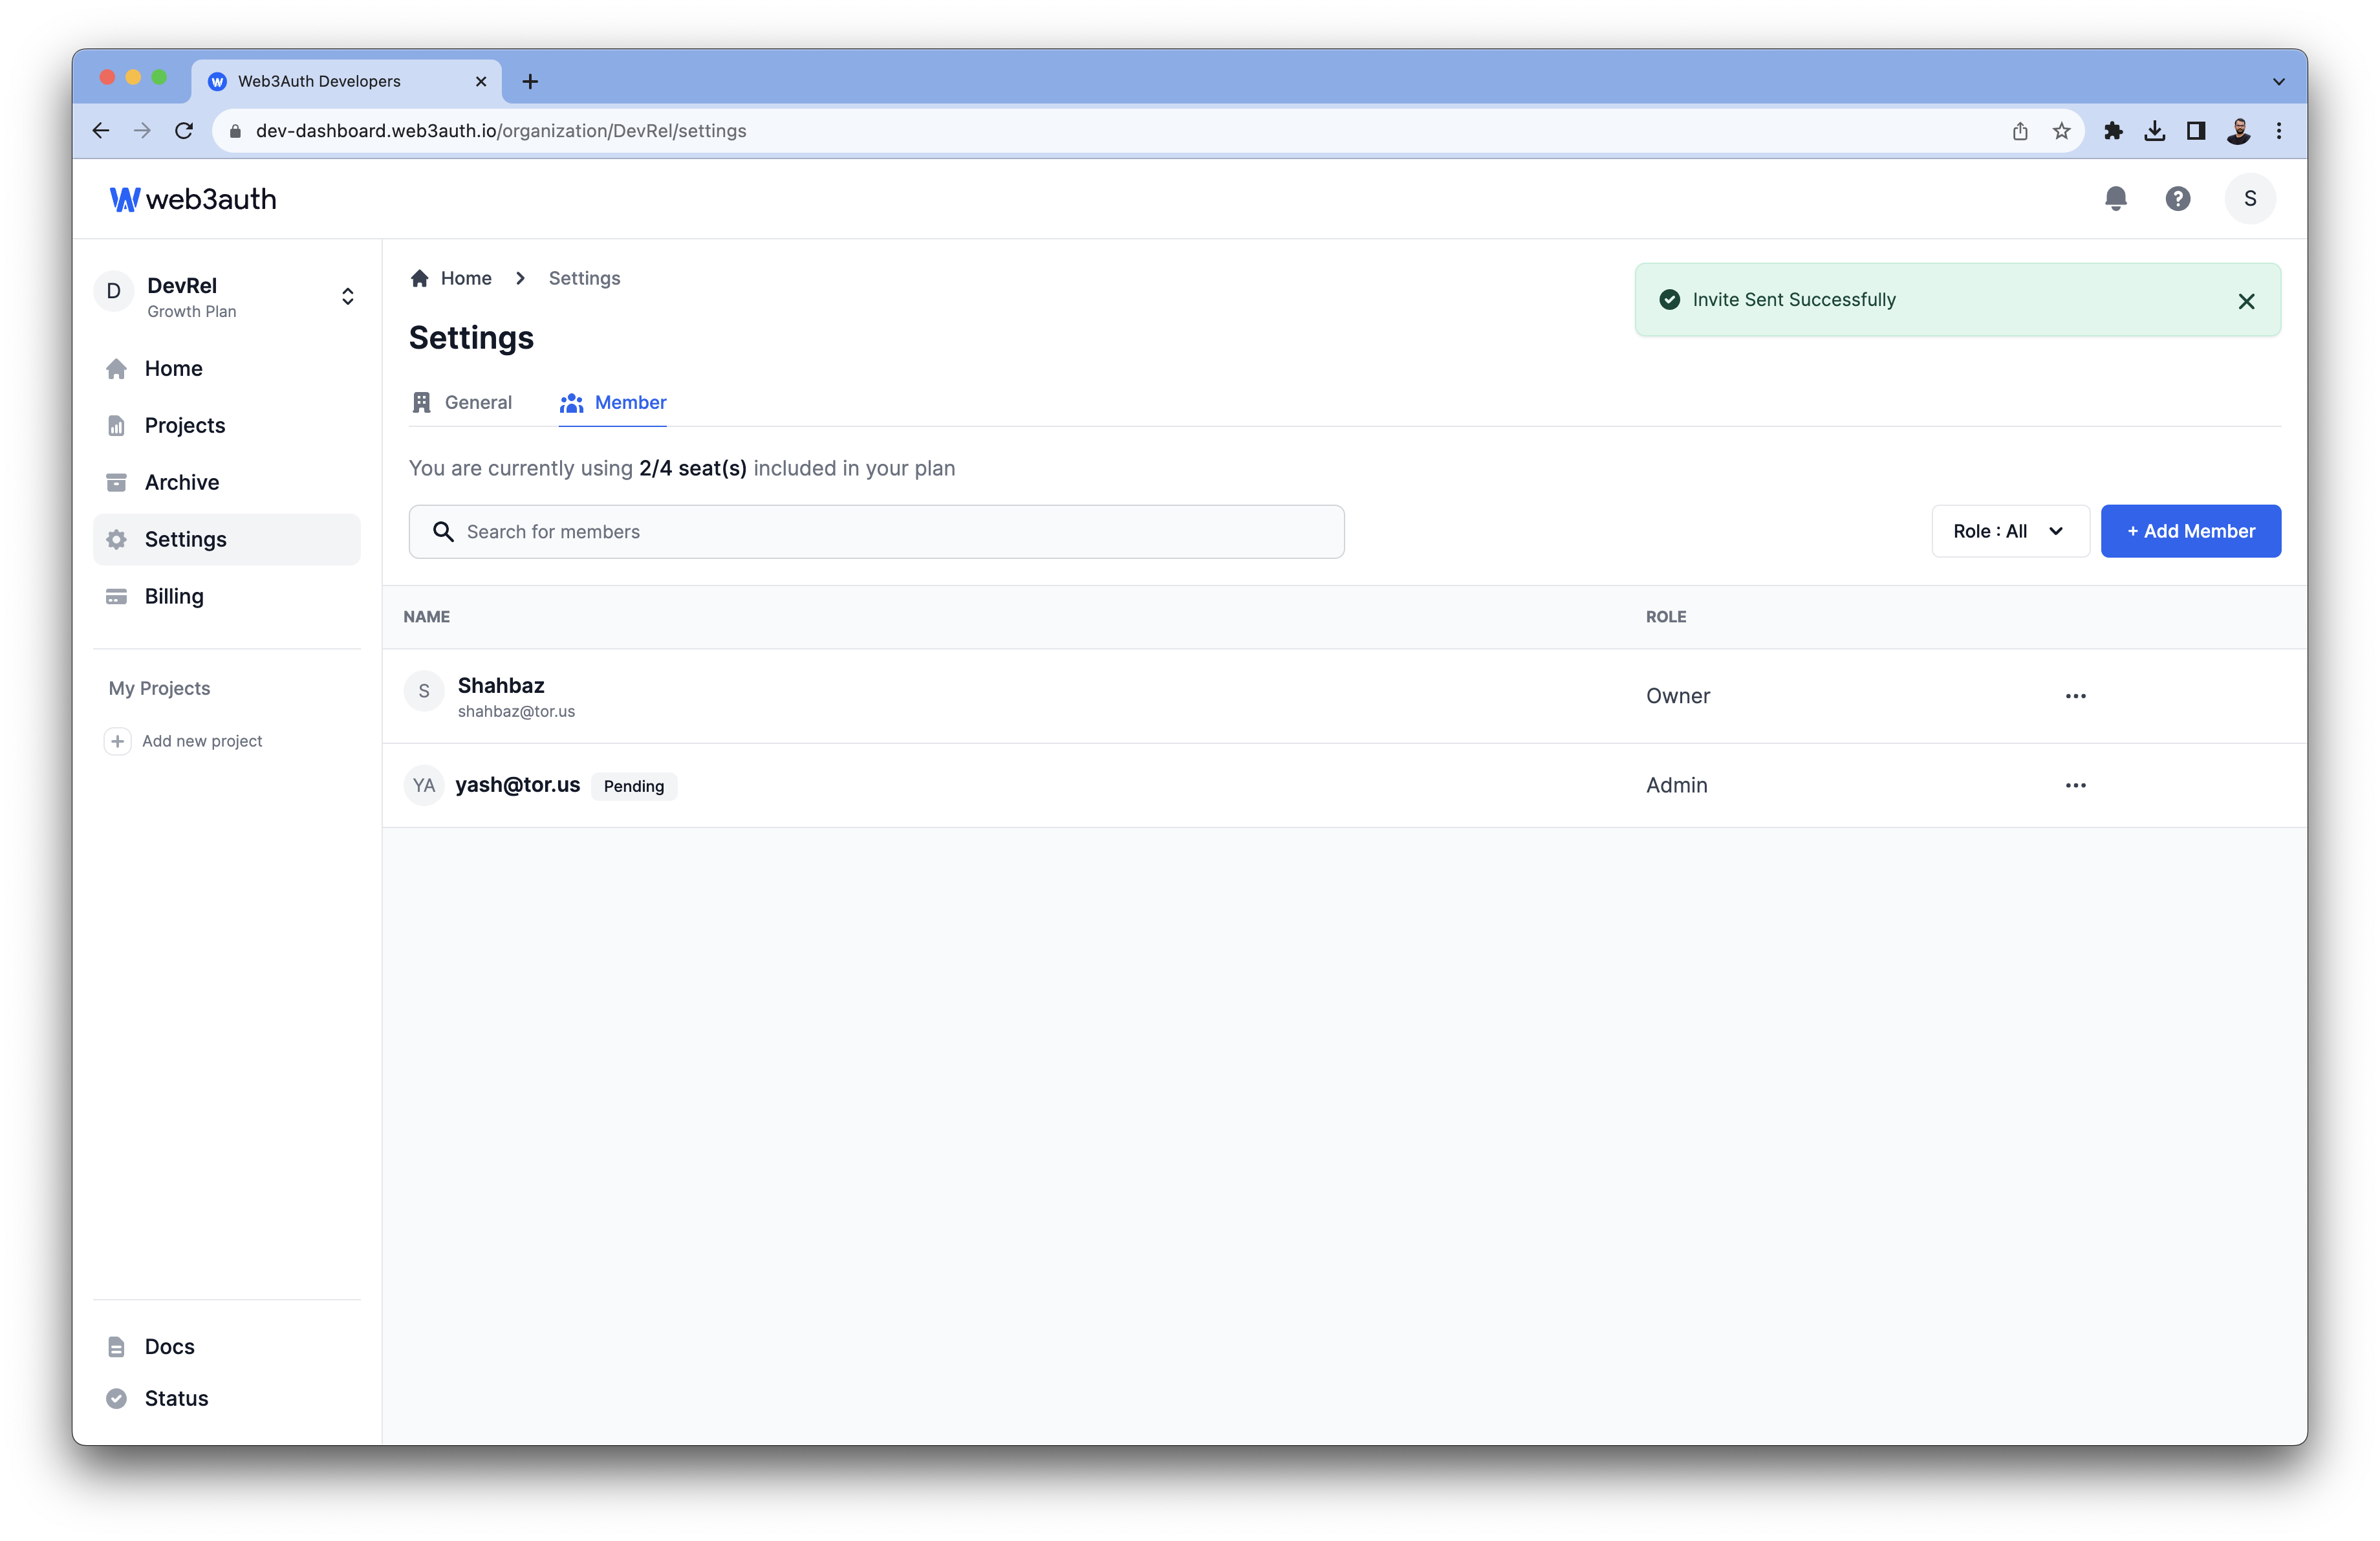Bookmark this page with the star
2380x1541 pixels.
pos(2061,131)
